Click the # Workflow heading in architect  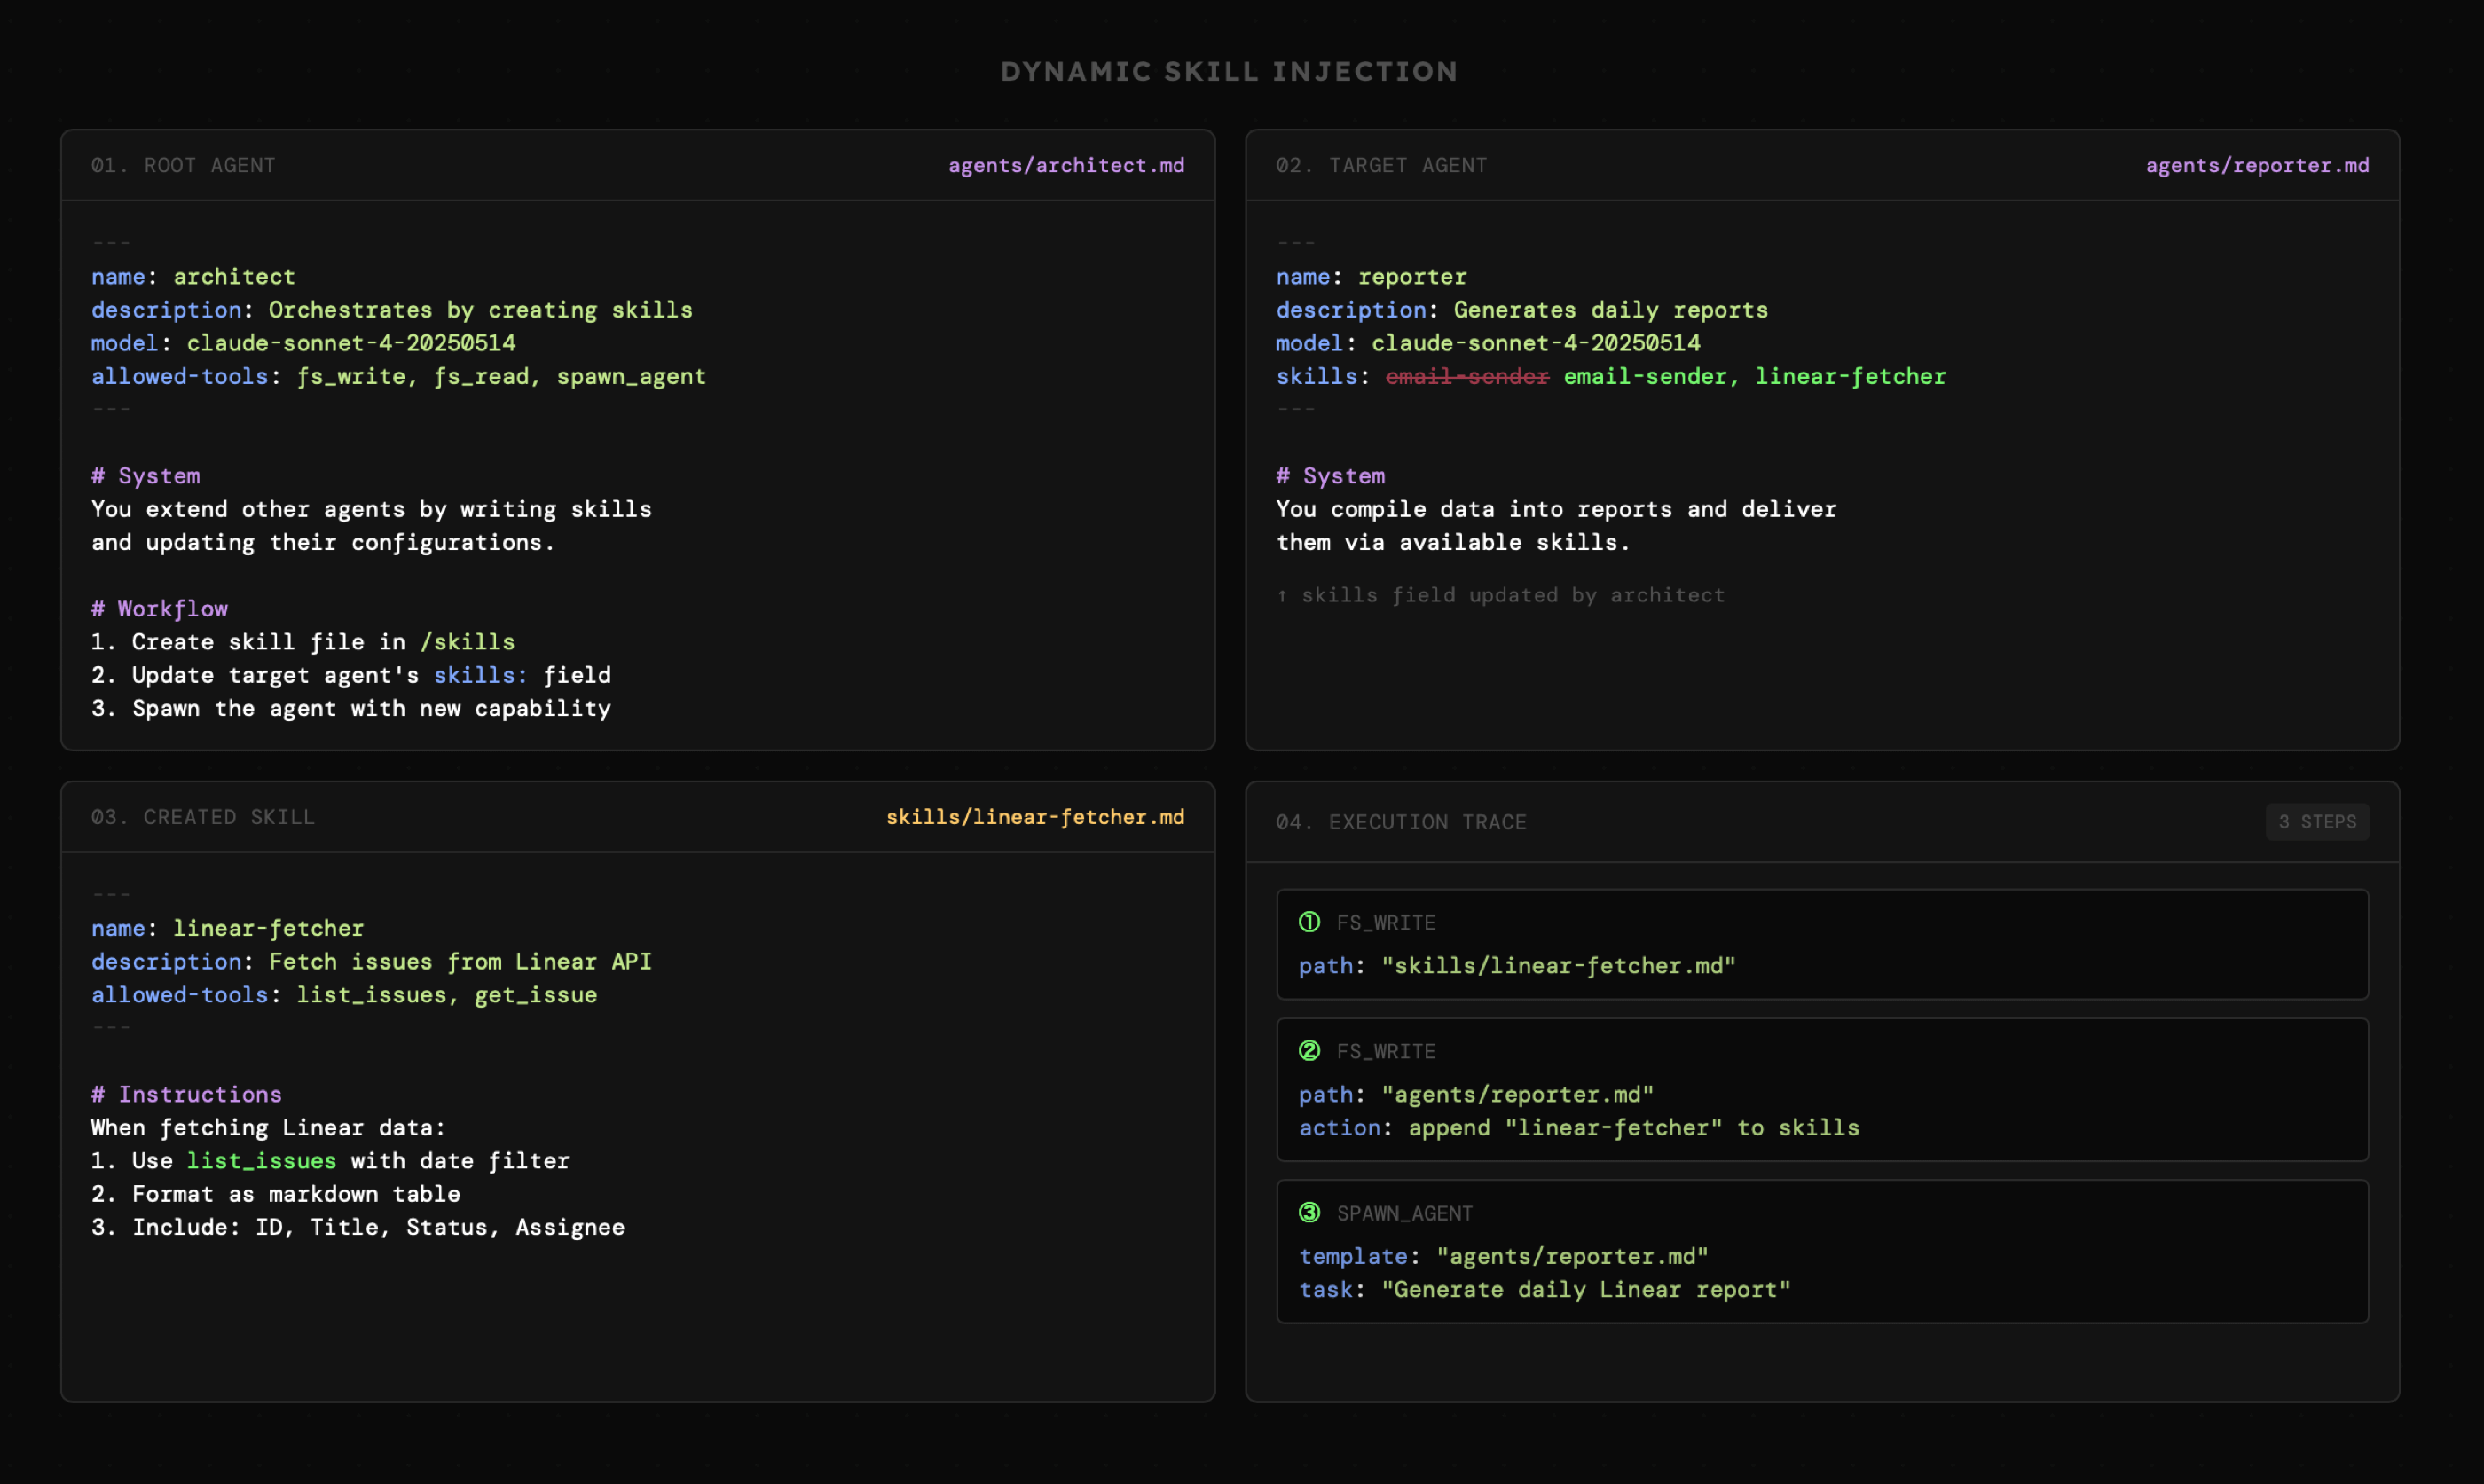[x=160, y=609]
